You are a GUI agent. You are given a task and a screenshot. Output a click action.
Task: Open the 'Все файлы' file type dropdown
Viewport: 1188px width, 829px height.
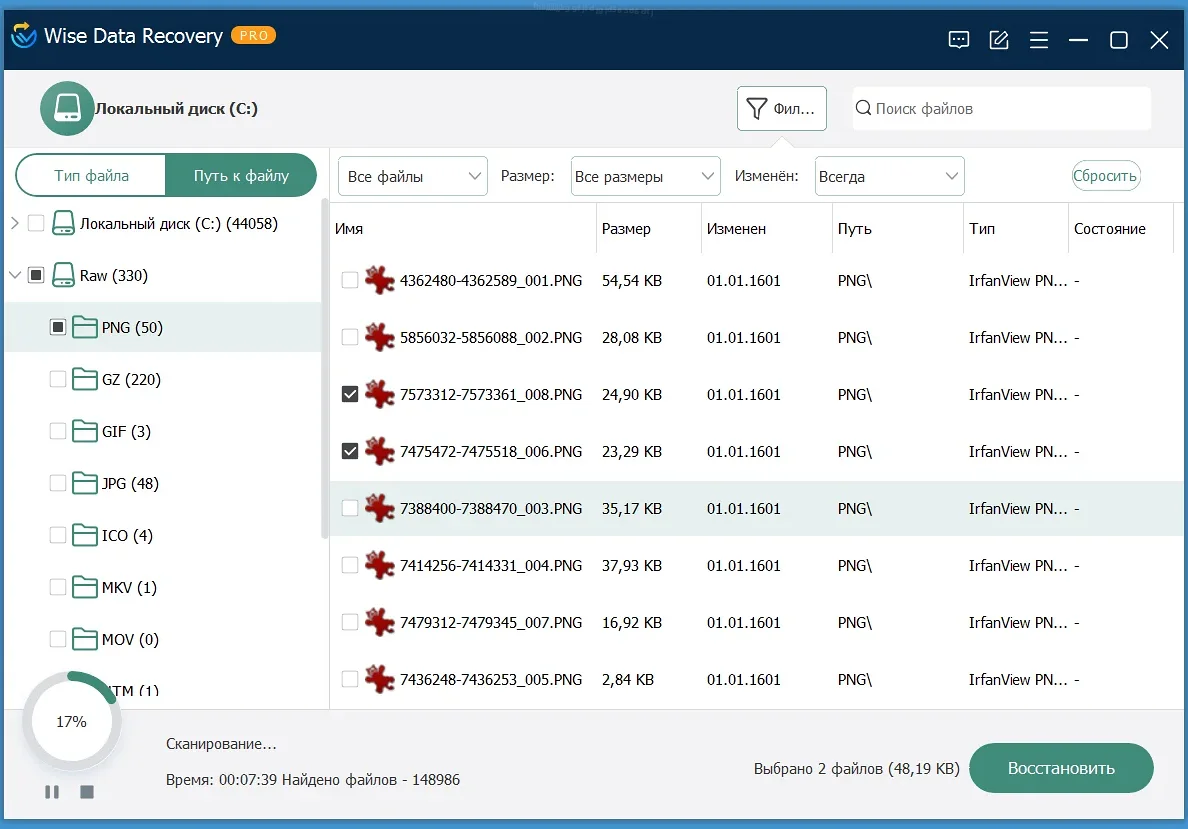[x=412, y=177]
